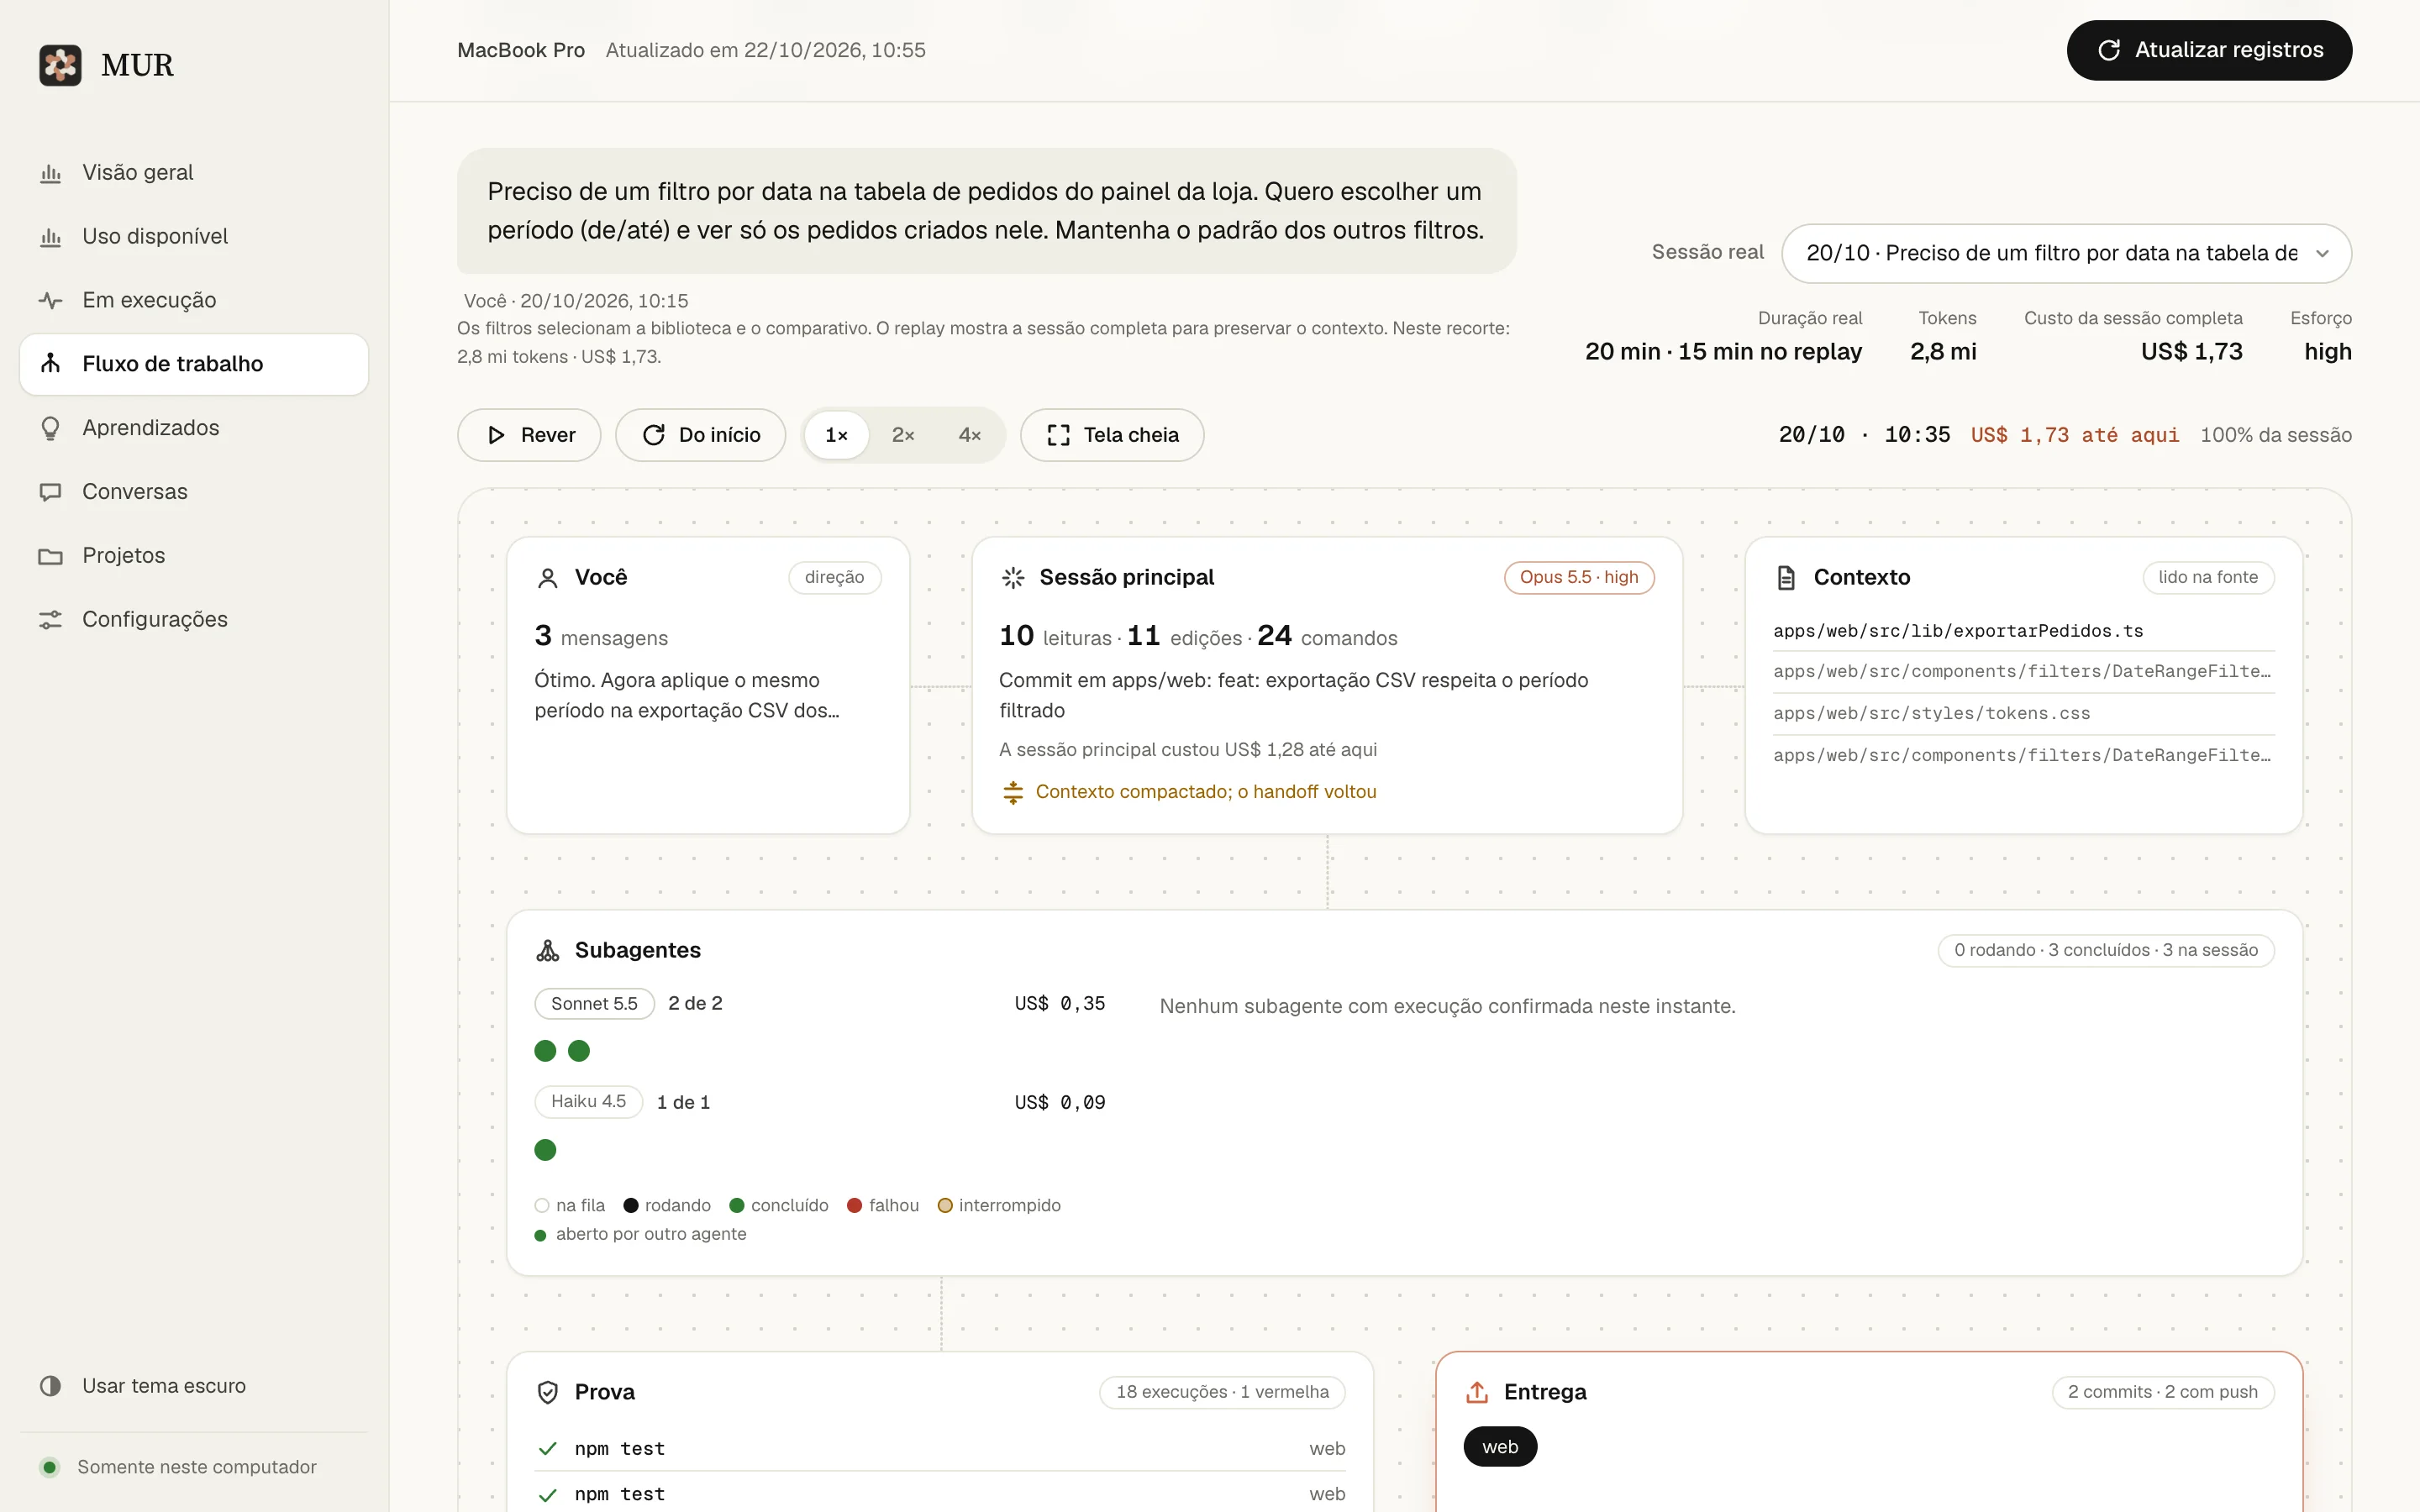Screen dimensions: 2420x1512
Task: Click the 18 execuções · 1 vermelha badge
Action: click(1222, 1392)
